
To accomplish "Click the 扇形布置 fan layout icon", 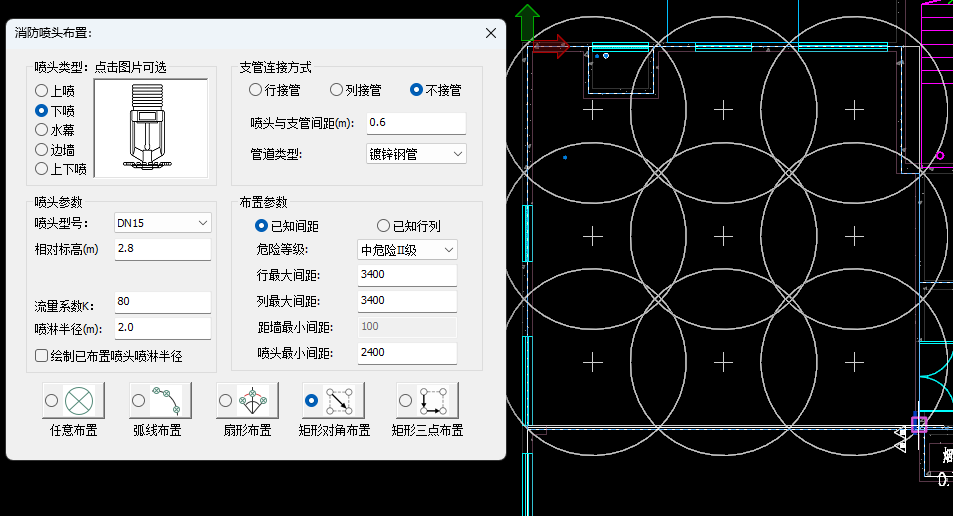I will point(252,401).
